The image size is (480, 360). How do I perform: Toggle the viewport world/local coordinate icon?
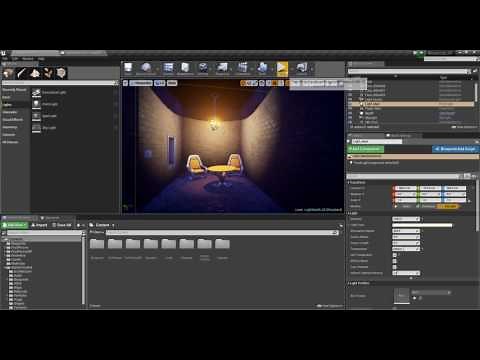point(262,83)
